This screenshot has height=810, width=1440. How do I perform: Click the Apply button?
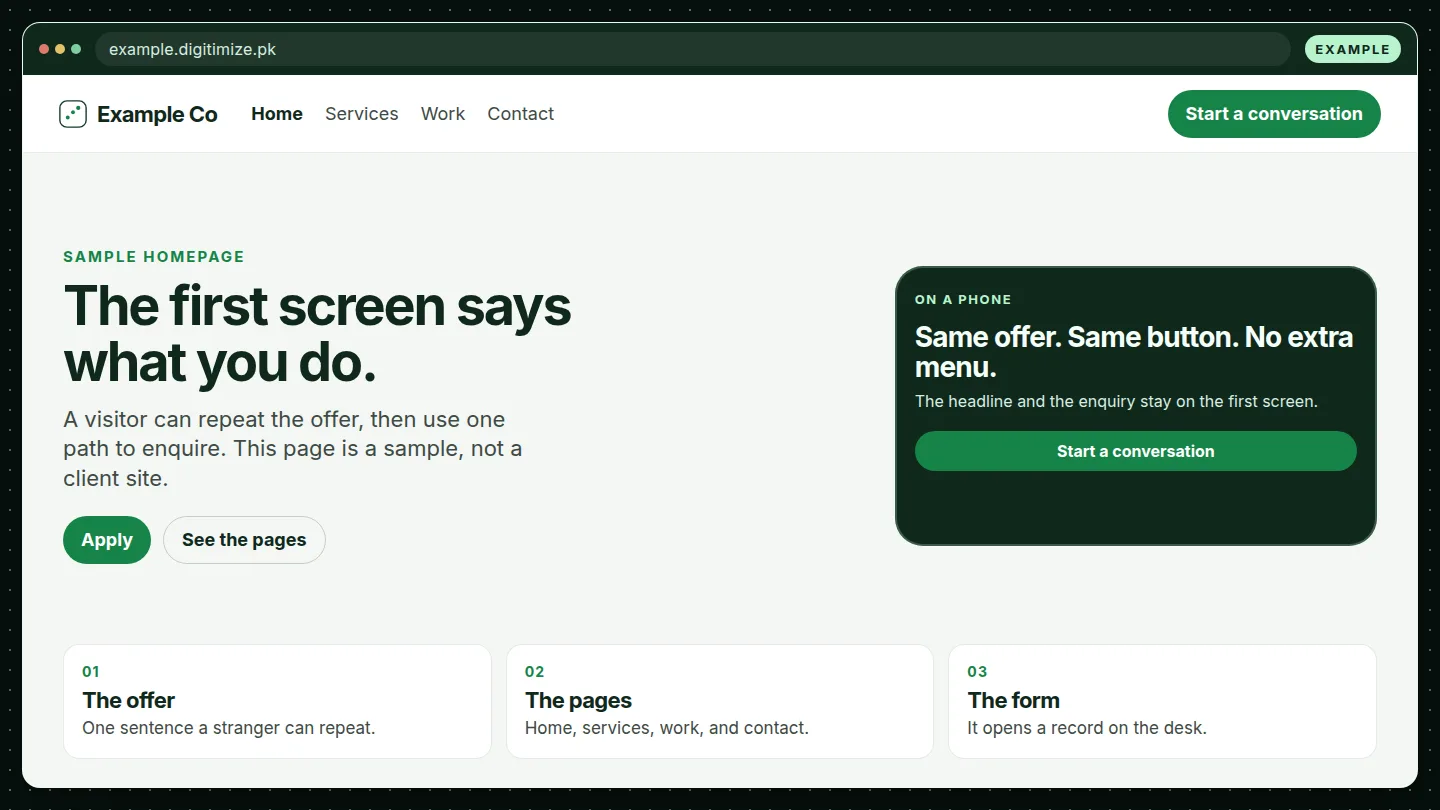107,540
